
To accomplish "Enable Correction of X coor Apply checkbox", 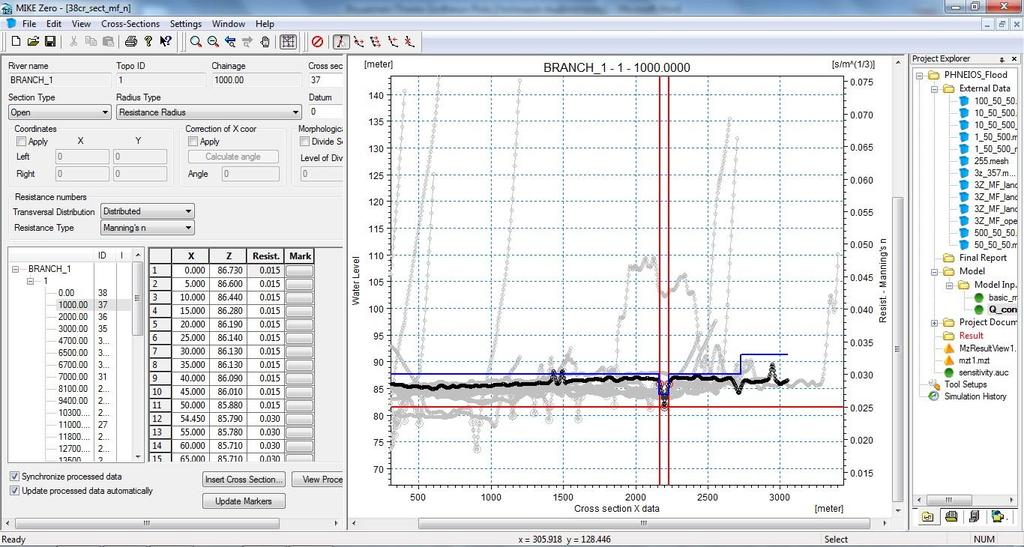I will click(x=193, y=141).
